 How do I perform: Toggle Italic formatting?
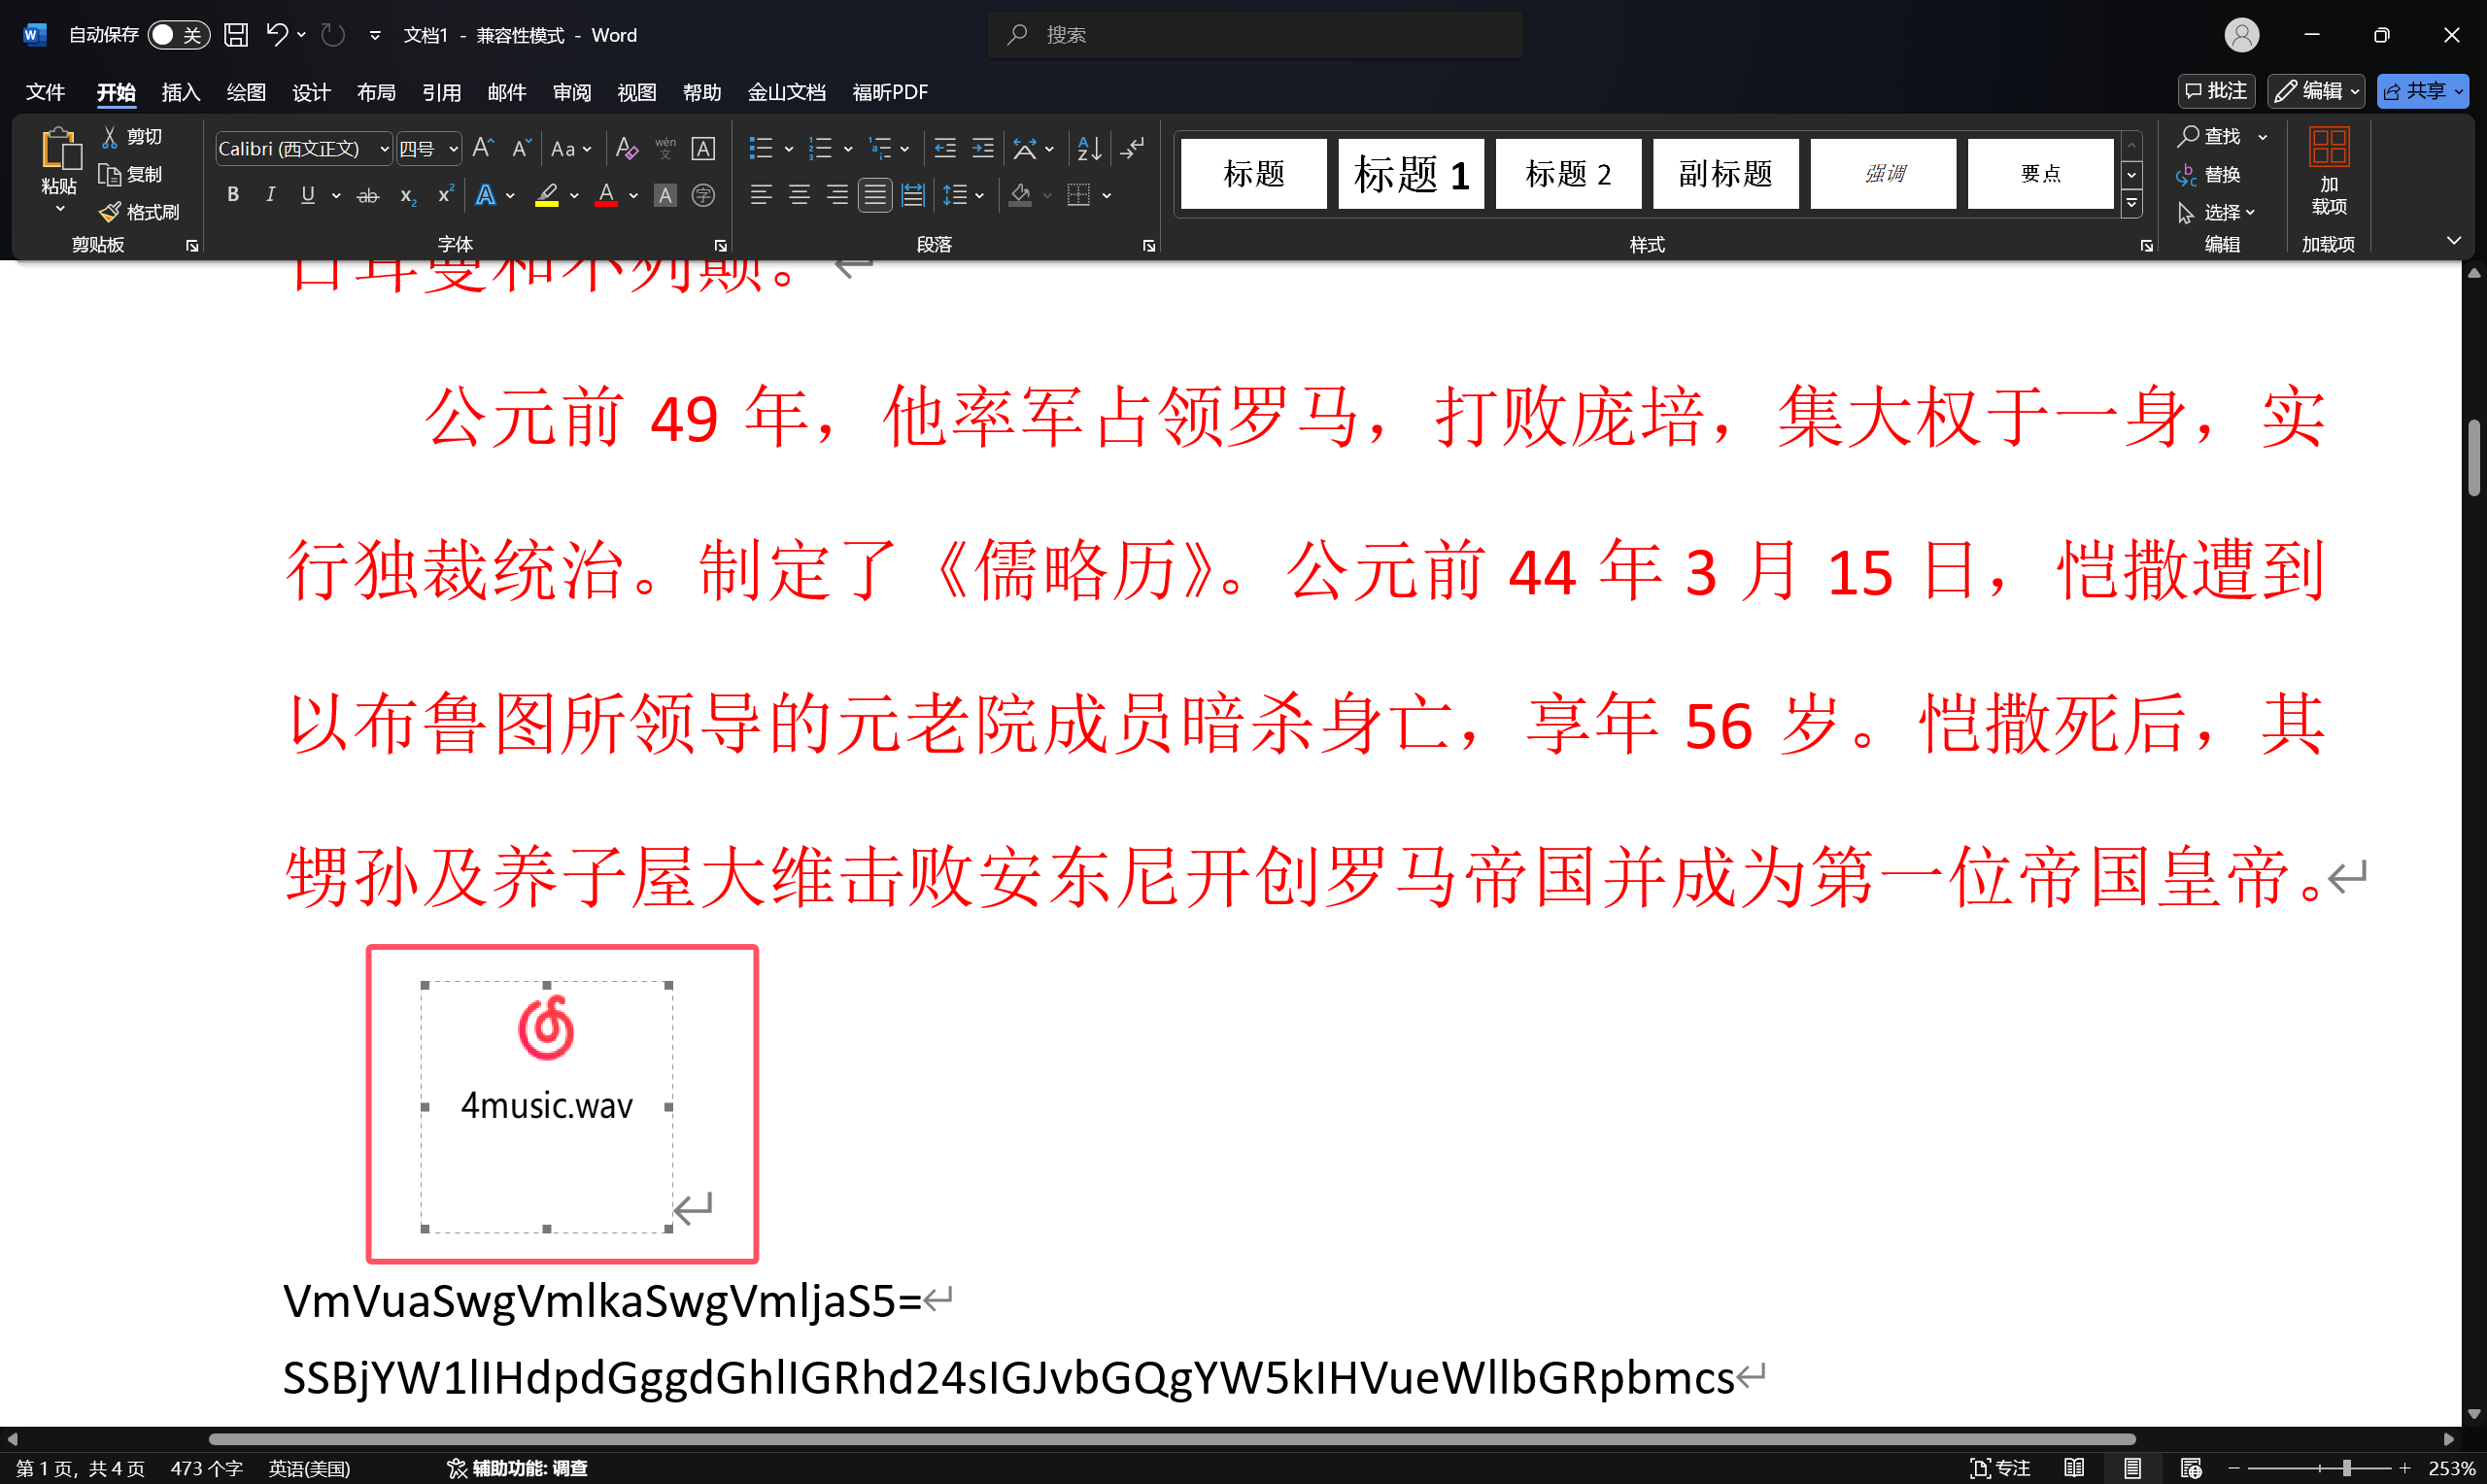[270, 195]
